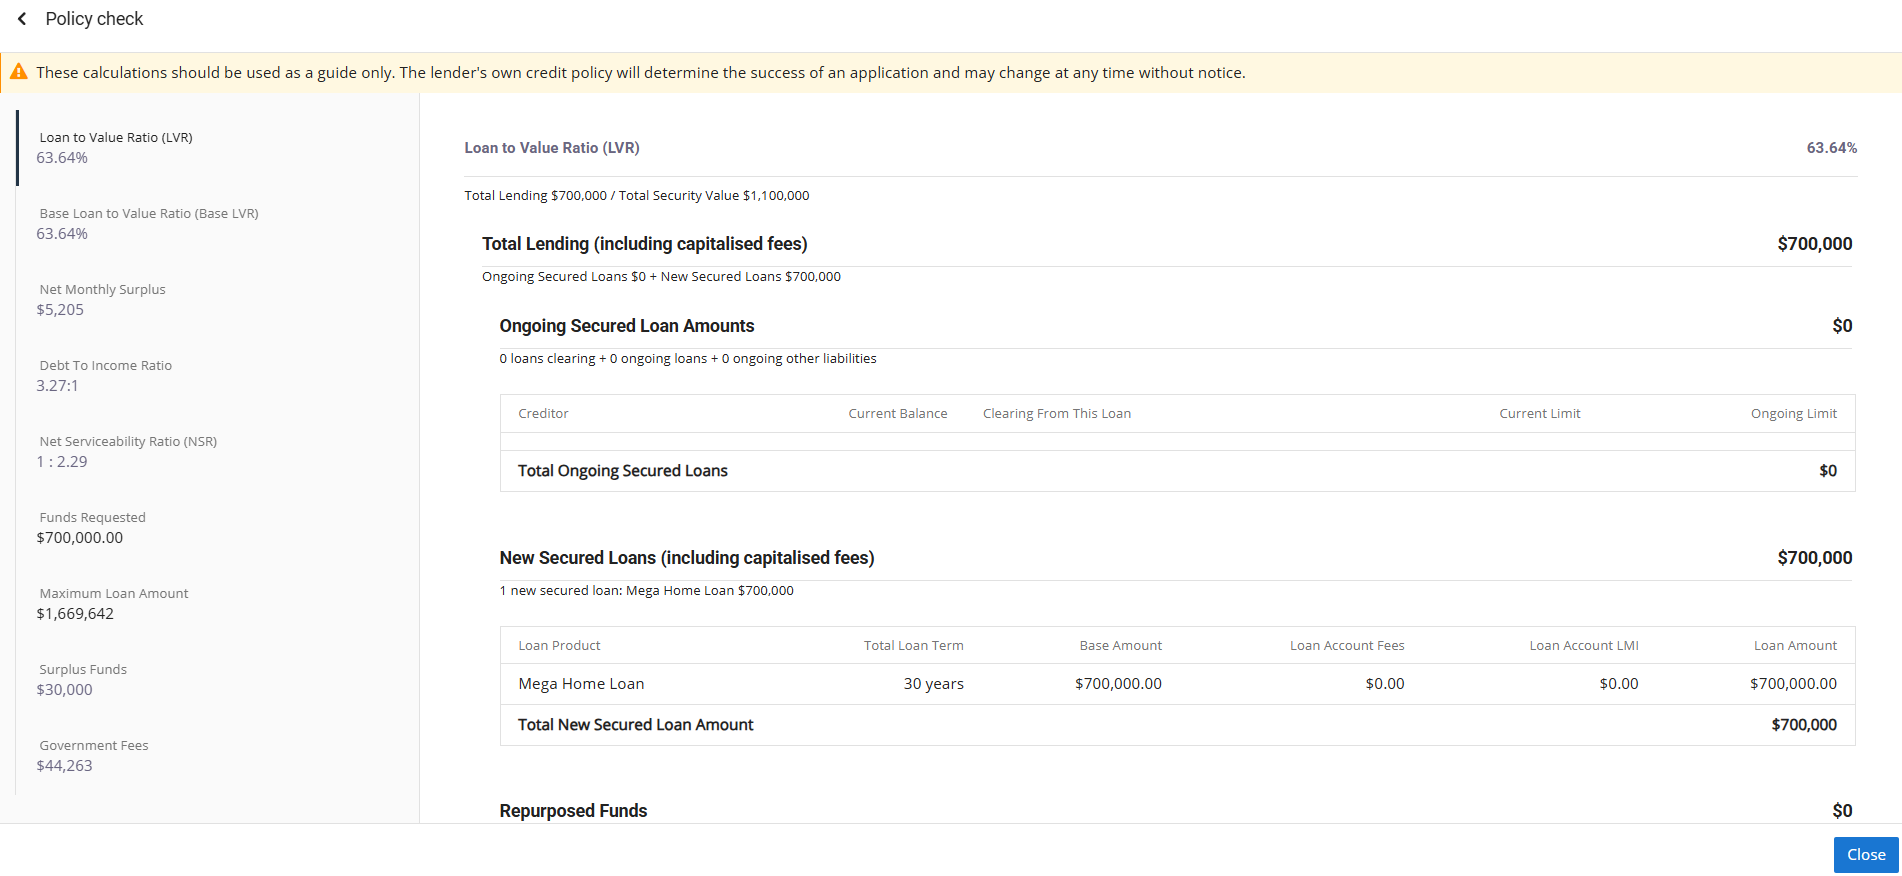Select Funds Requested in the sidebar
This screenshot has height=876, width=1902.
coord(92,527)
